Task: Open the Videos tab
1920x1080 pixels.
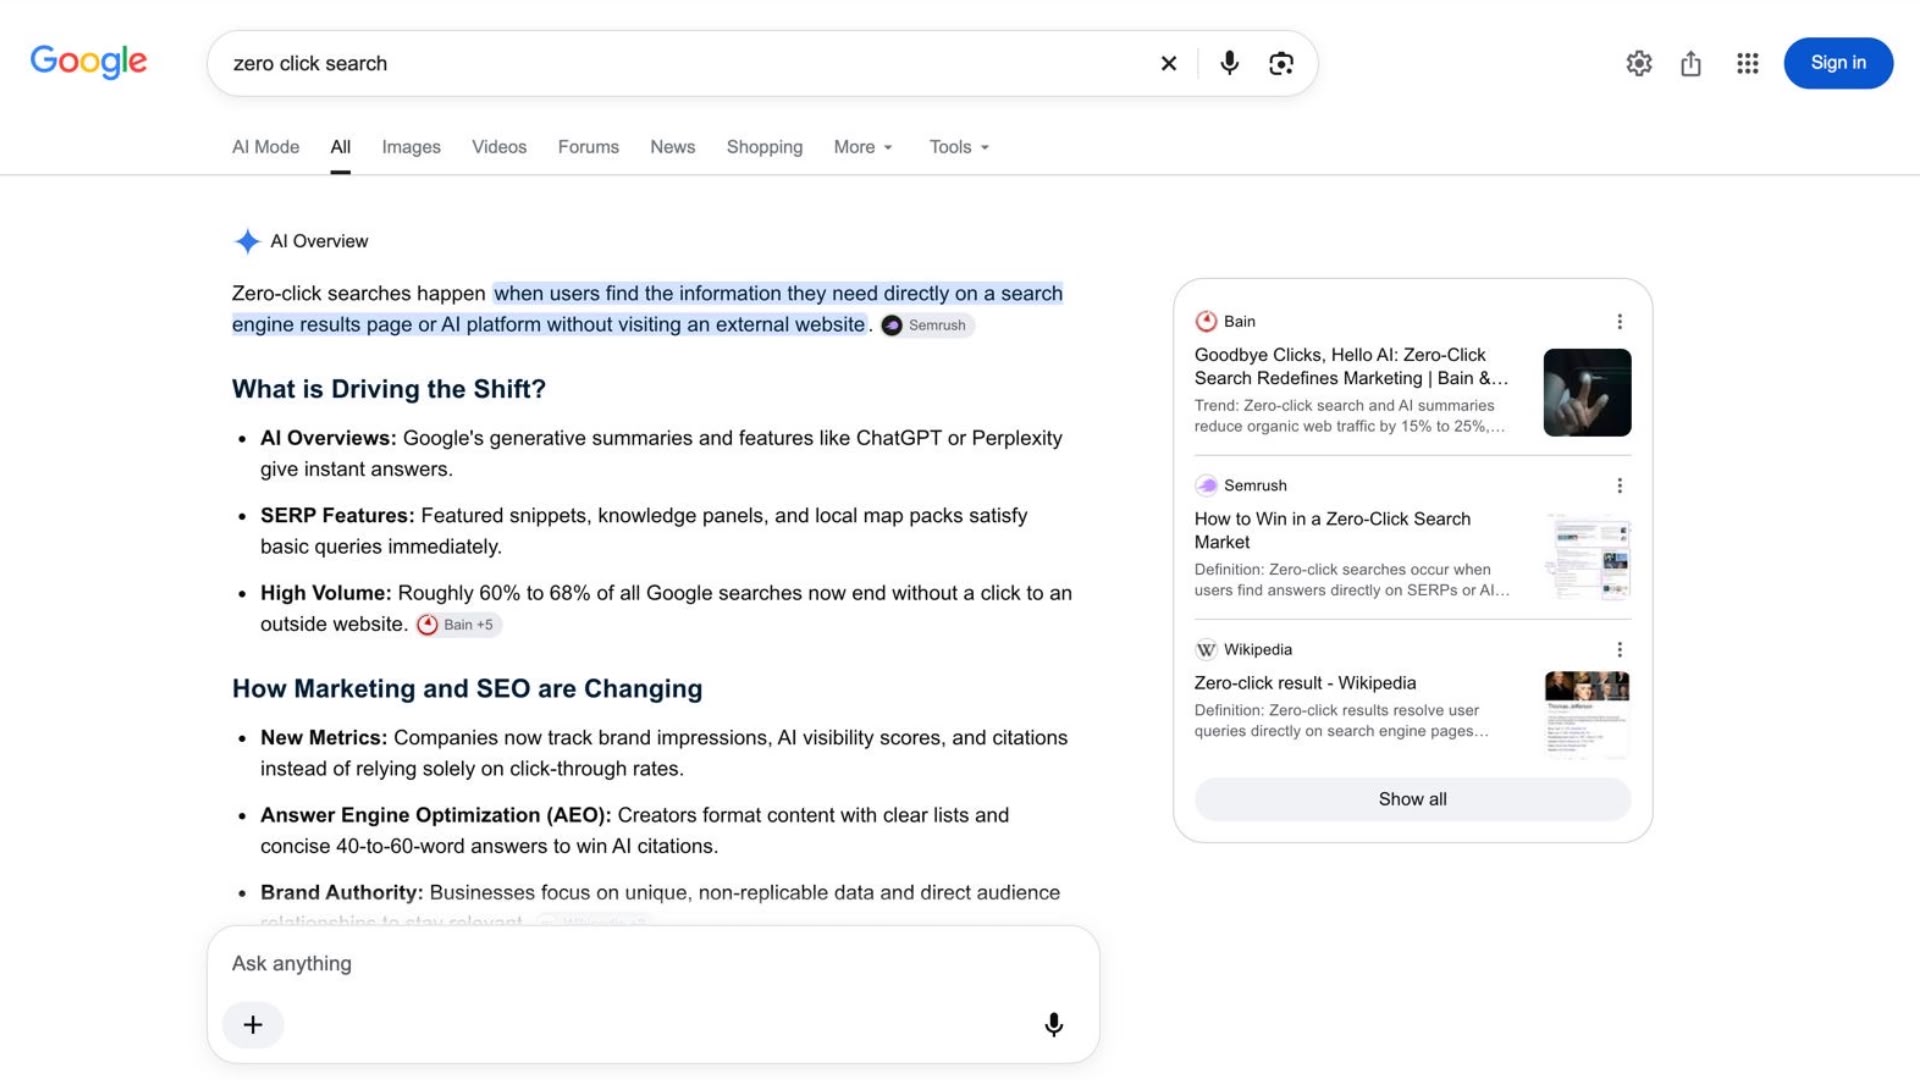Action: [x=499, y=147]
